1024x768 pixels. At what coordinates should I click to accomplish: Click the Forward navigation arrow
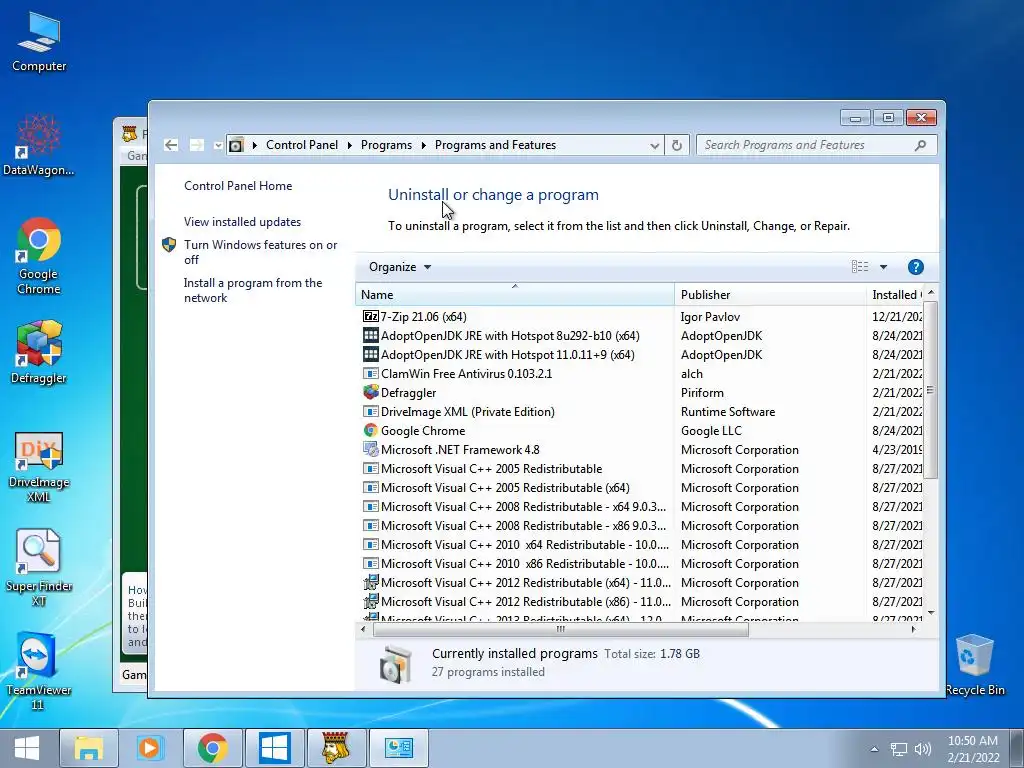coord(197,145)
